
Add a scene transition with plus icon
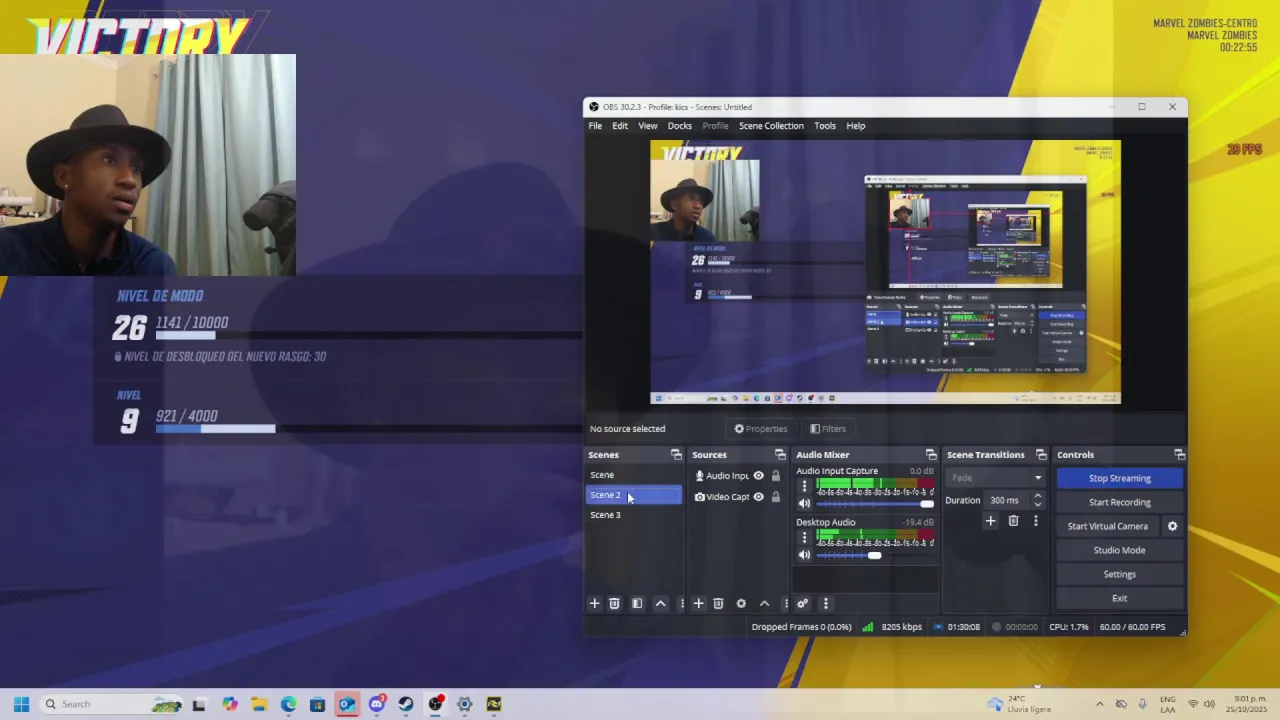pos(990,521)
